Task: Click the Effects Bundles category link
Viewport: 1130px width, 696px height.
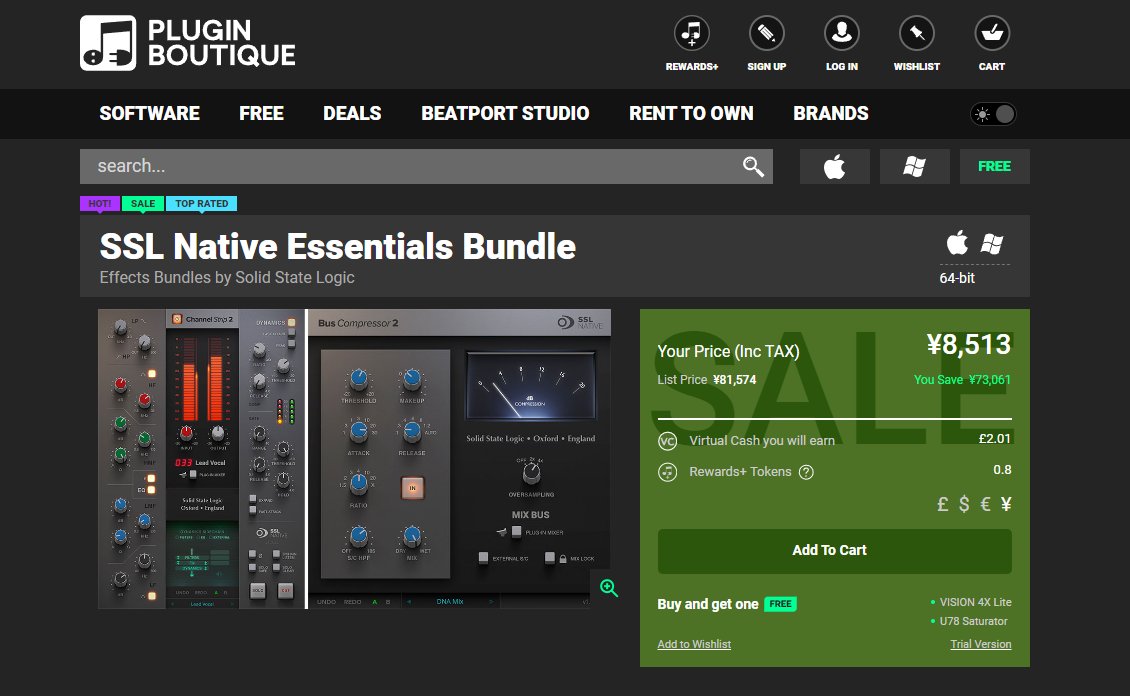Action: [x=154, y=277]
